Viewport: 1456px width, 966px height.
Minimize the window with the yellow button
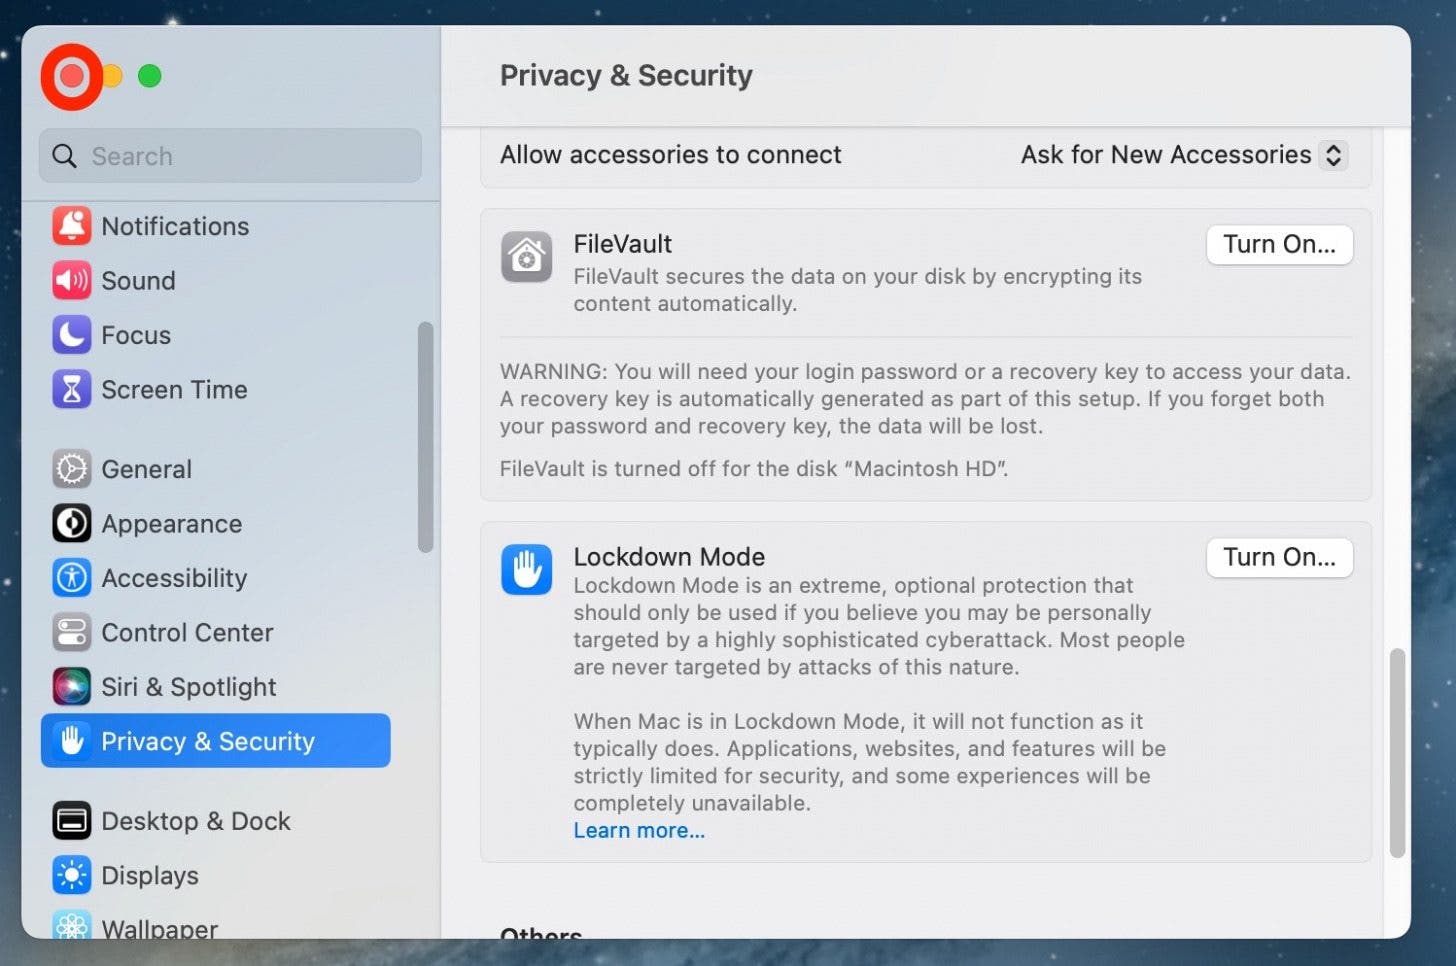point(112,76)
